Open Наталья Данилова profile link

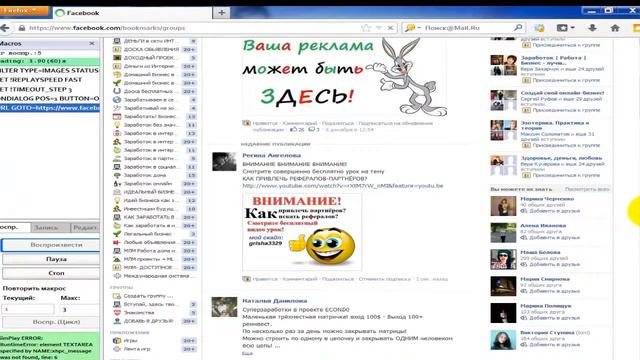coord(275,301)
